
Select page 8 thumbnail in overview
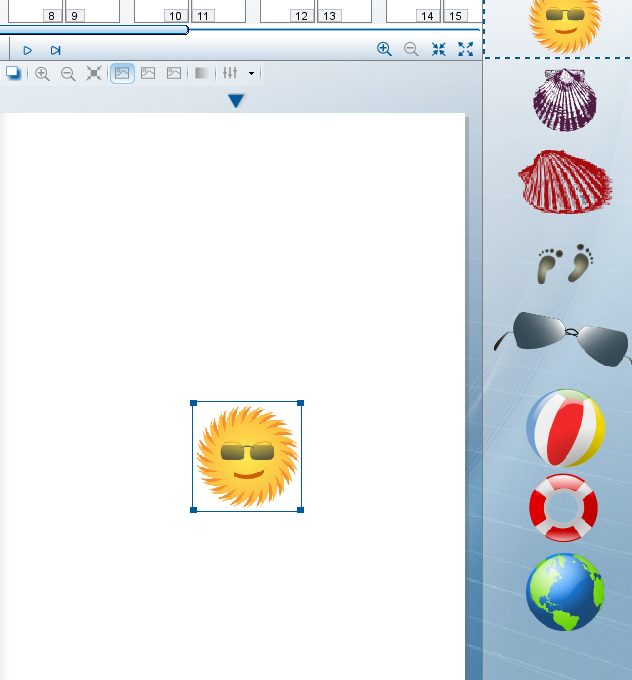[35, 11]
